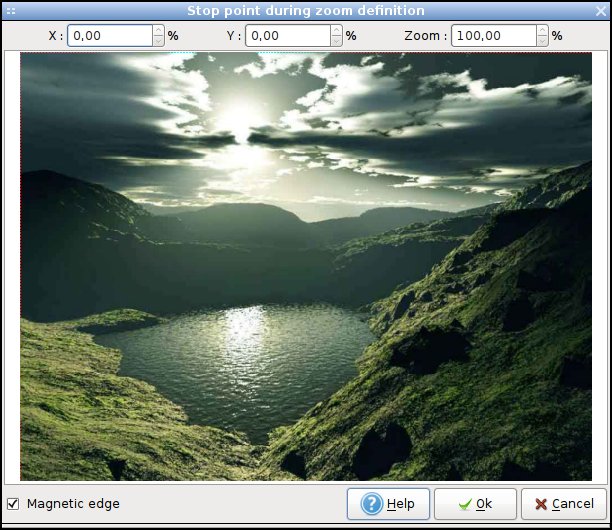Click the window menu icon in the title bar

(11, 11)
